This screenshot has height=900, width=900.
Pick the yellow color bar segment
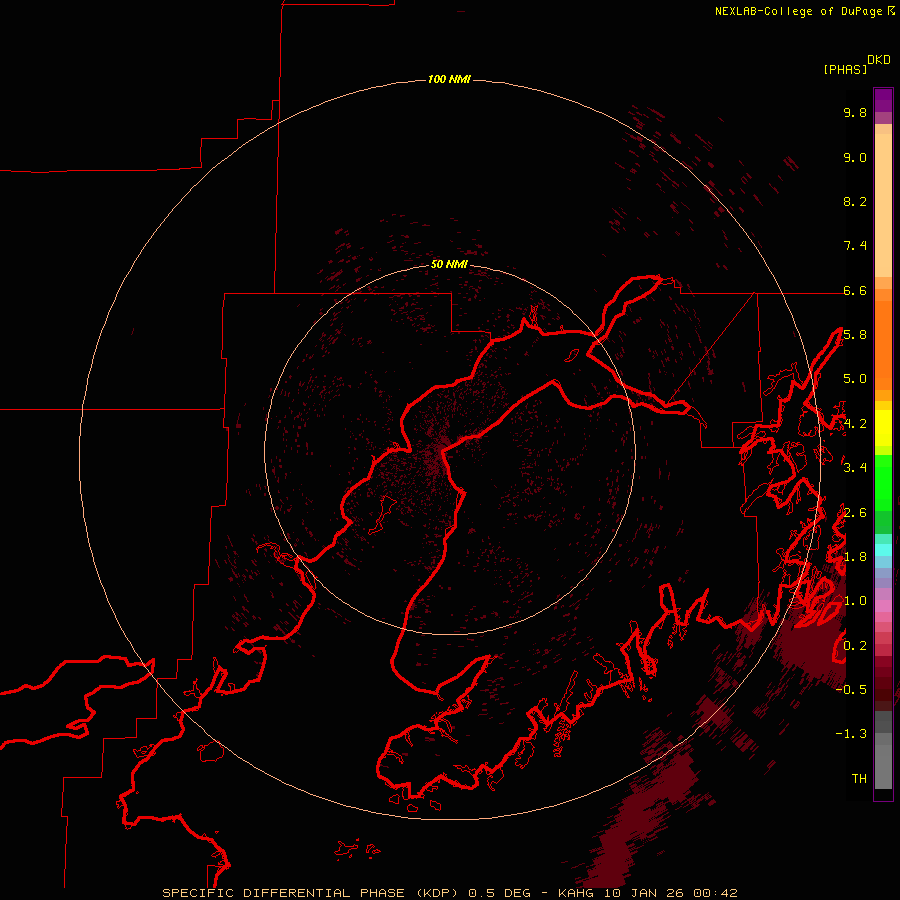[x=883, y=428]
